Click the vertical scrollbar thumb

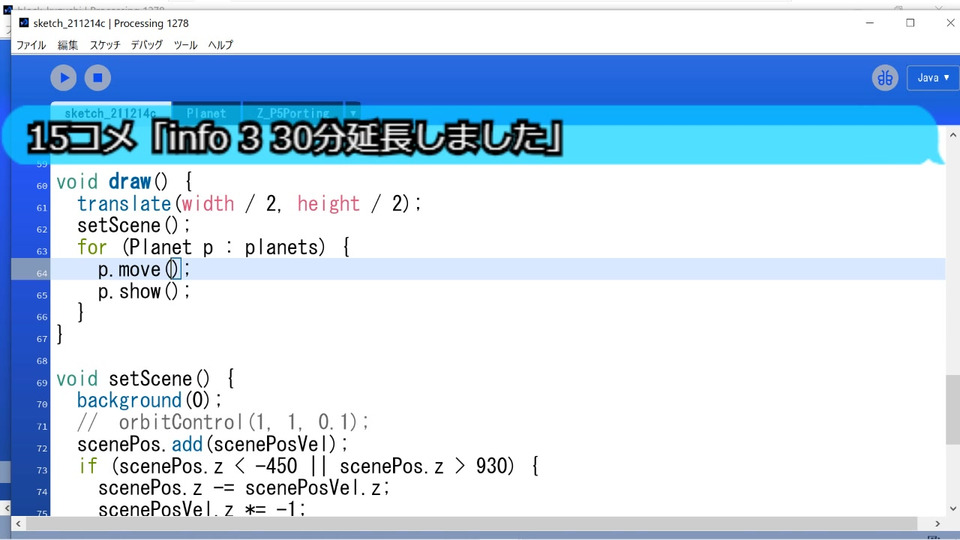coord(953,410)
